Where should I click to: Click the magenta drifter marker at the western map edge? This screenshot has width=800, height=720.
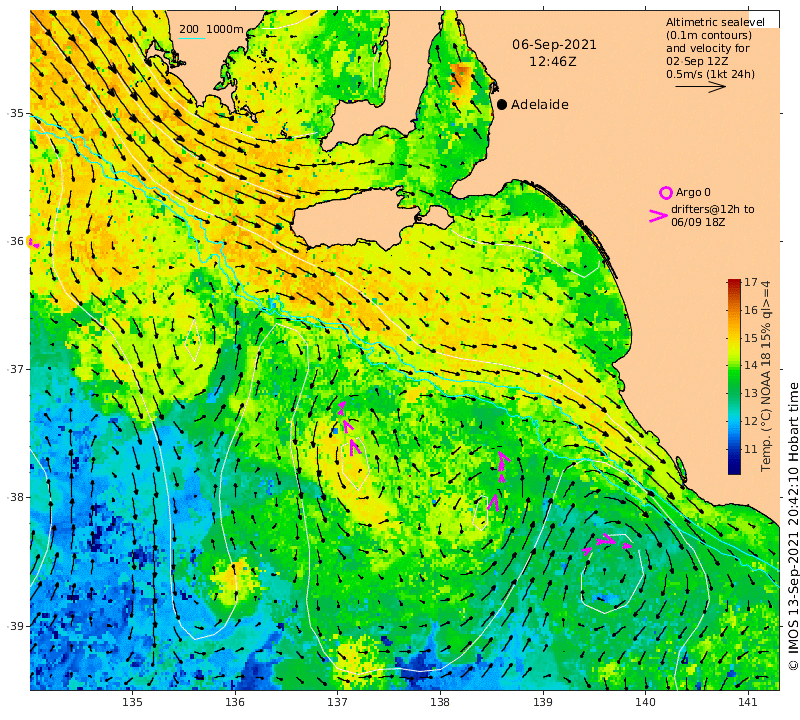pyautogui.click(x=34, y=243)
